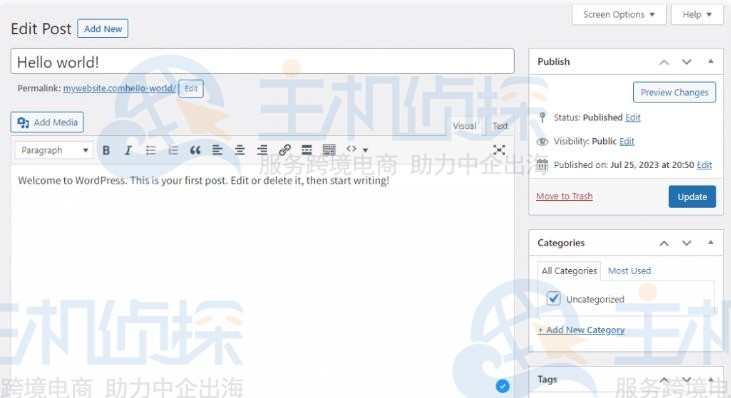Insert a numbered list
The width and height of the screenshot is (731, 398).
pyautogui.click(x=173, y=150)
